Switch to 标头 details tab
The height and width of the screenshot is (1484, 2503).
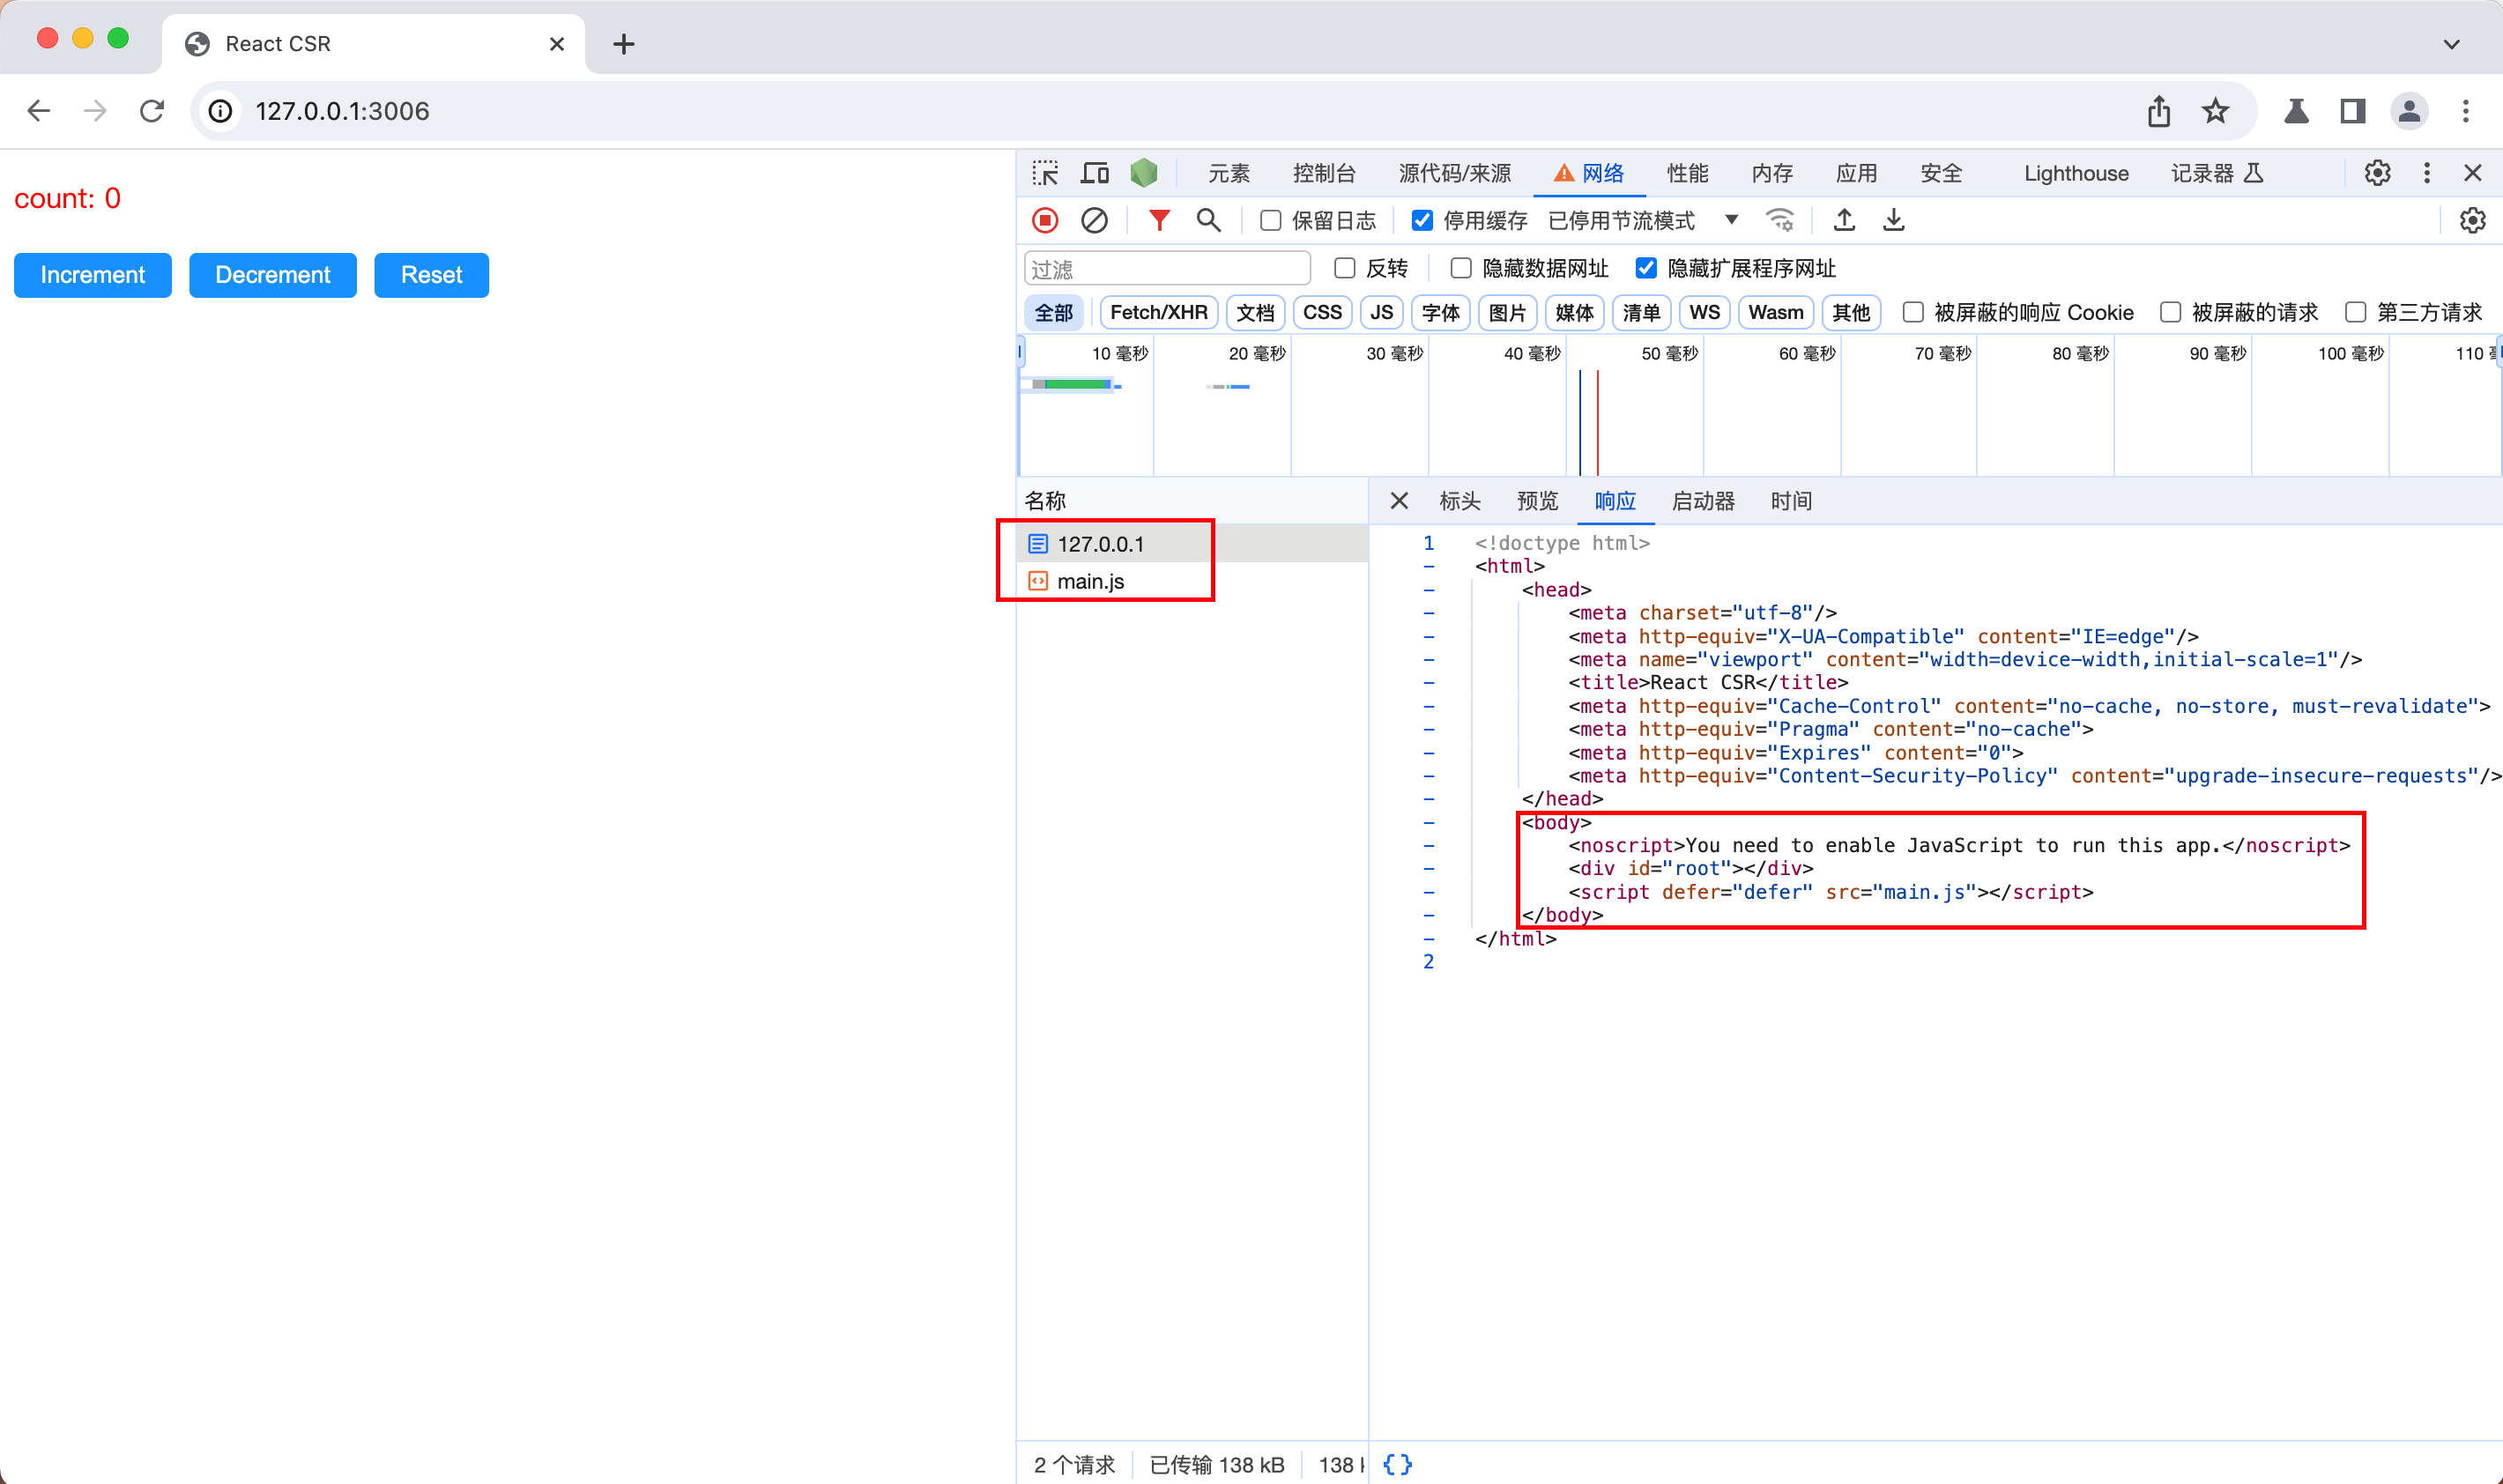click(1460, 501)
